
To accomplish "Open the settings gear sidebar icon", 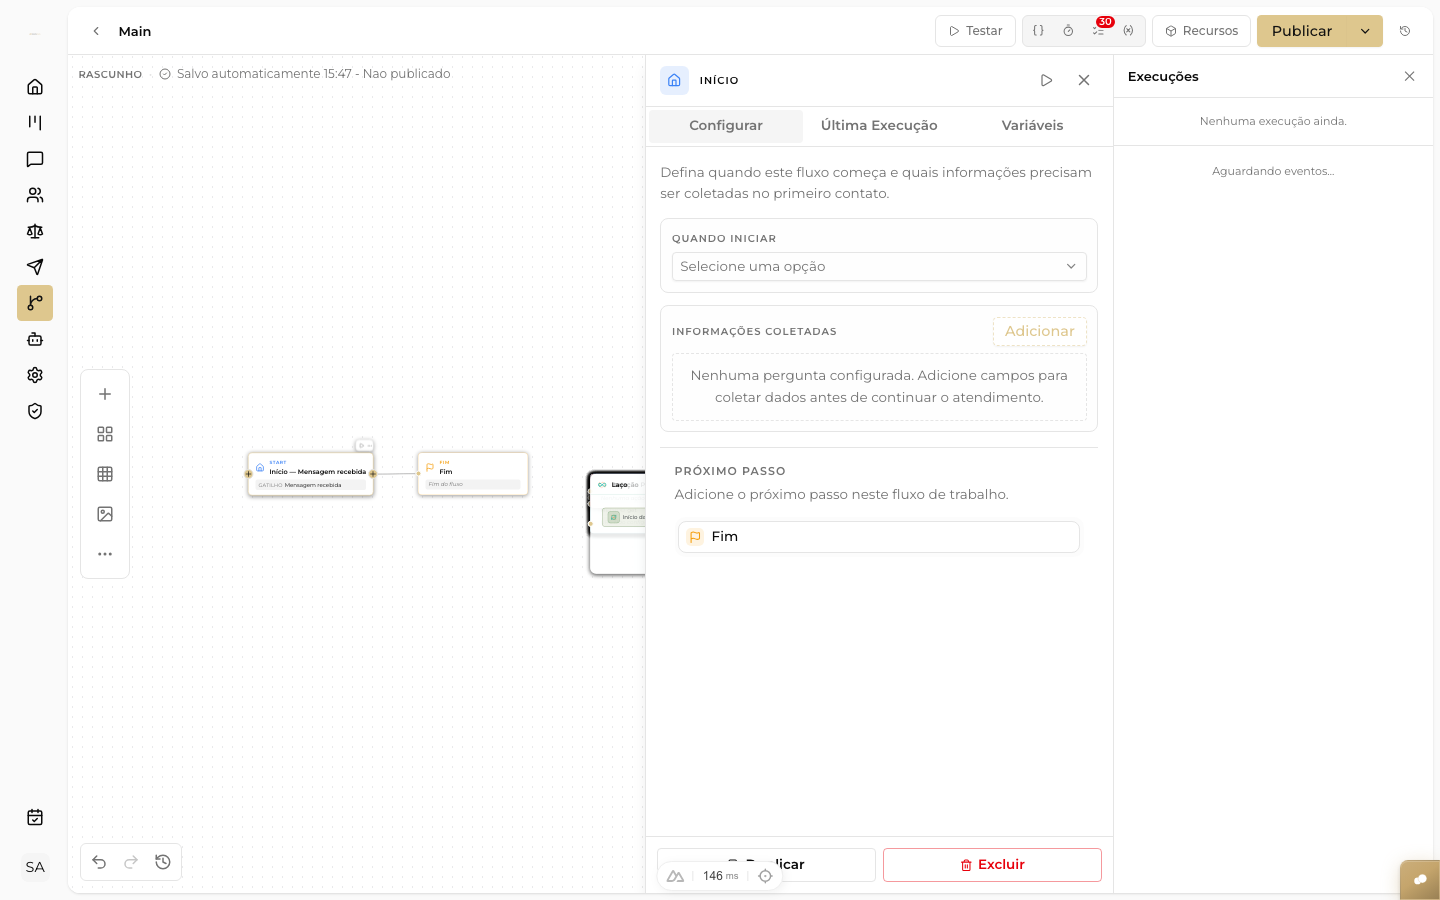I will [x=35, y=375].
